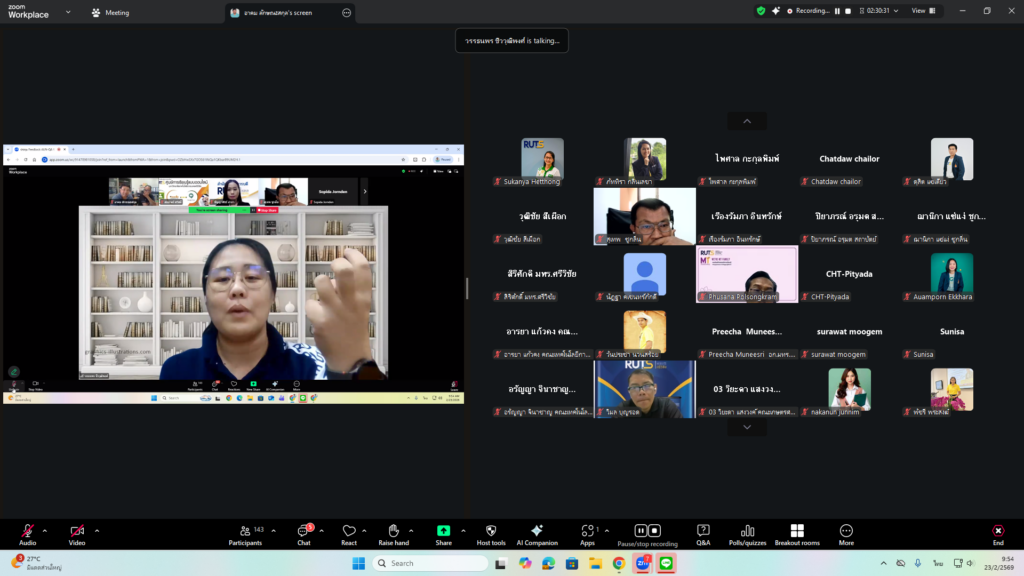Viewport: 1024px width, 576px height.
Task: Expand the React options arrow
Action: [x=363, y=529]
